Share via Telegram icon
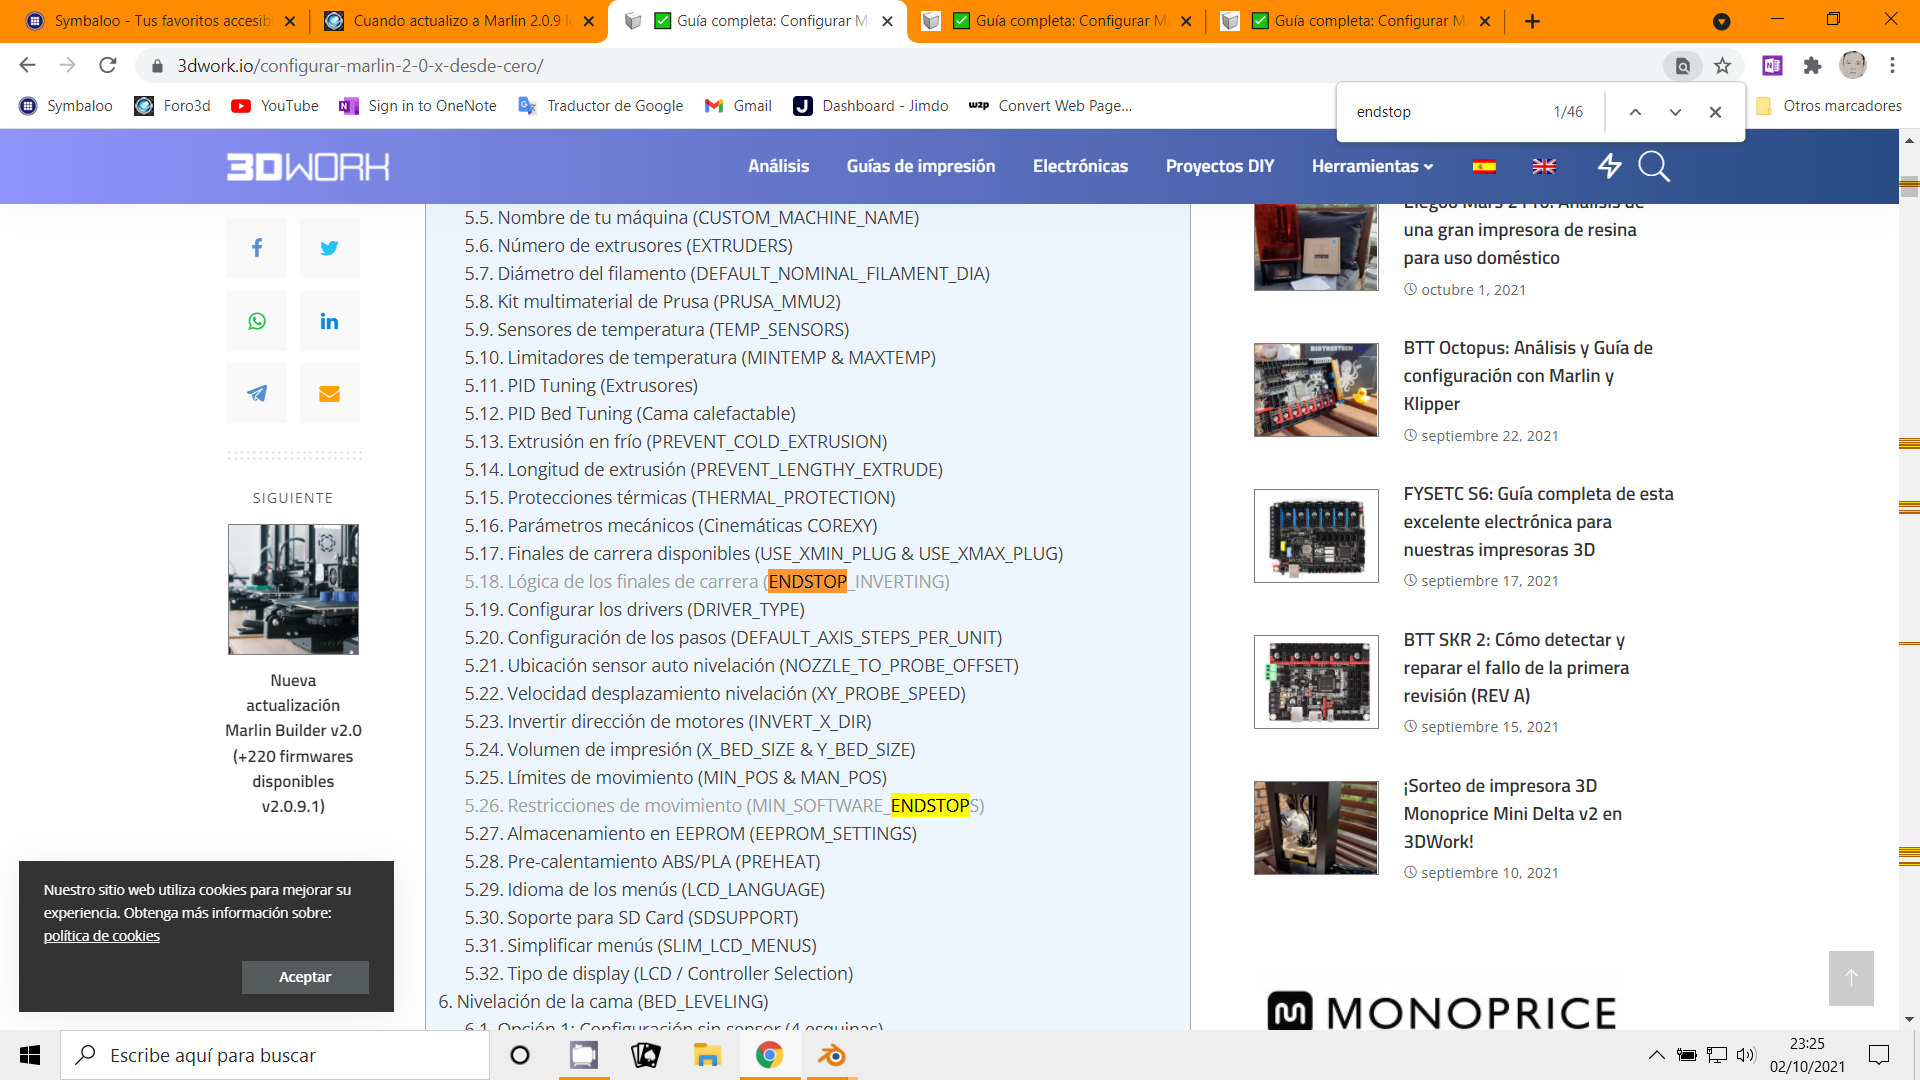 click(257, 393)
